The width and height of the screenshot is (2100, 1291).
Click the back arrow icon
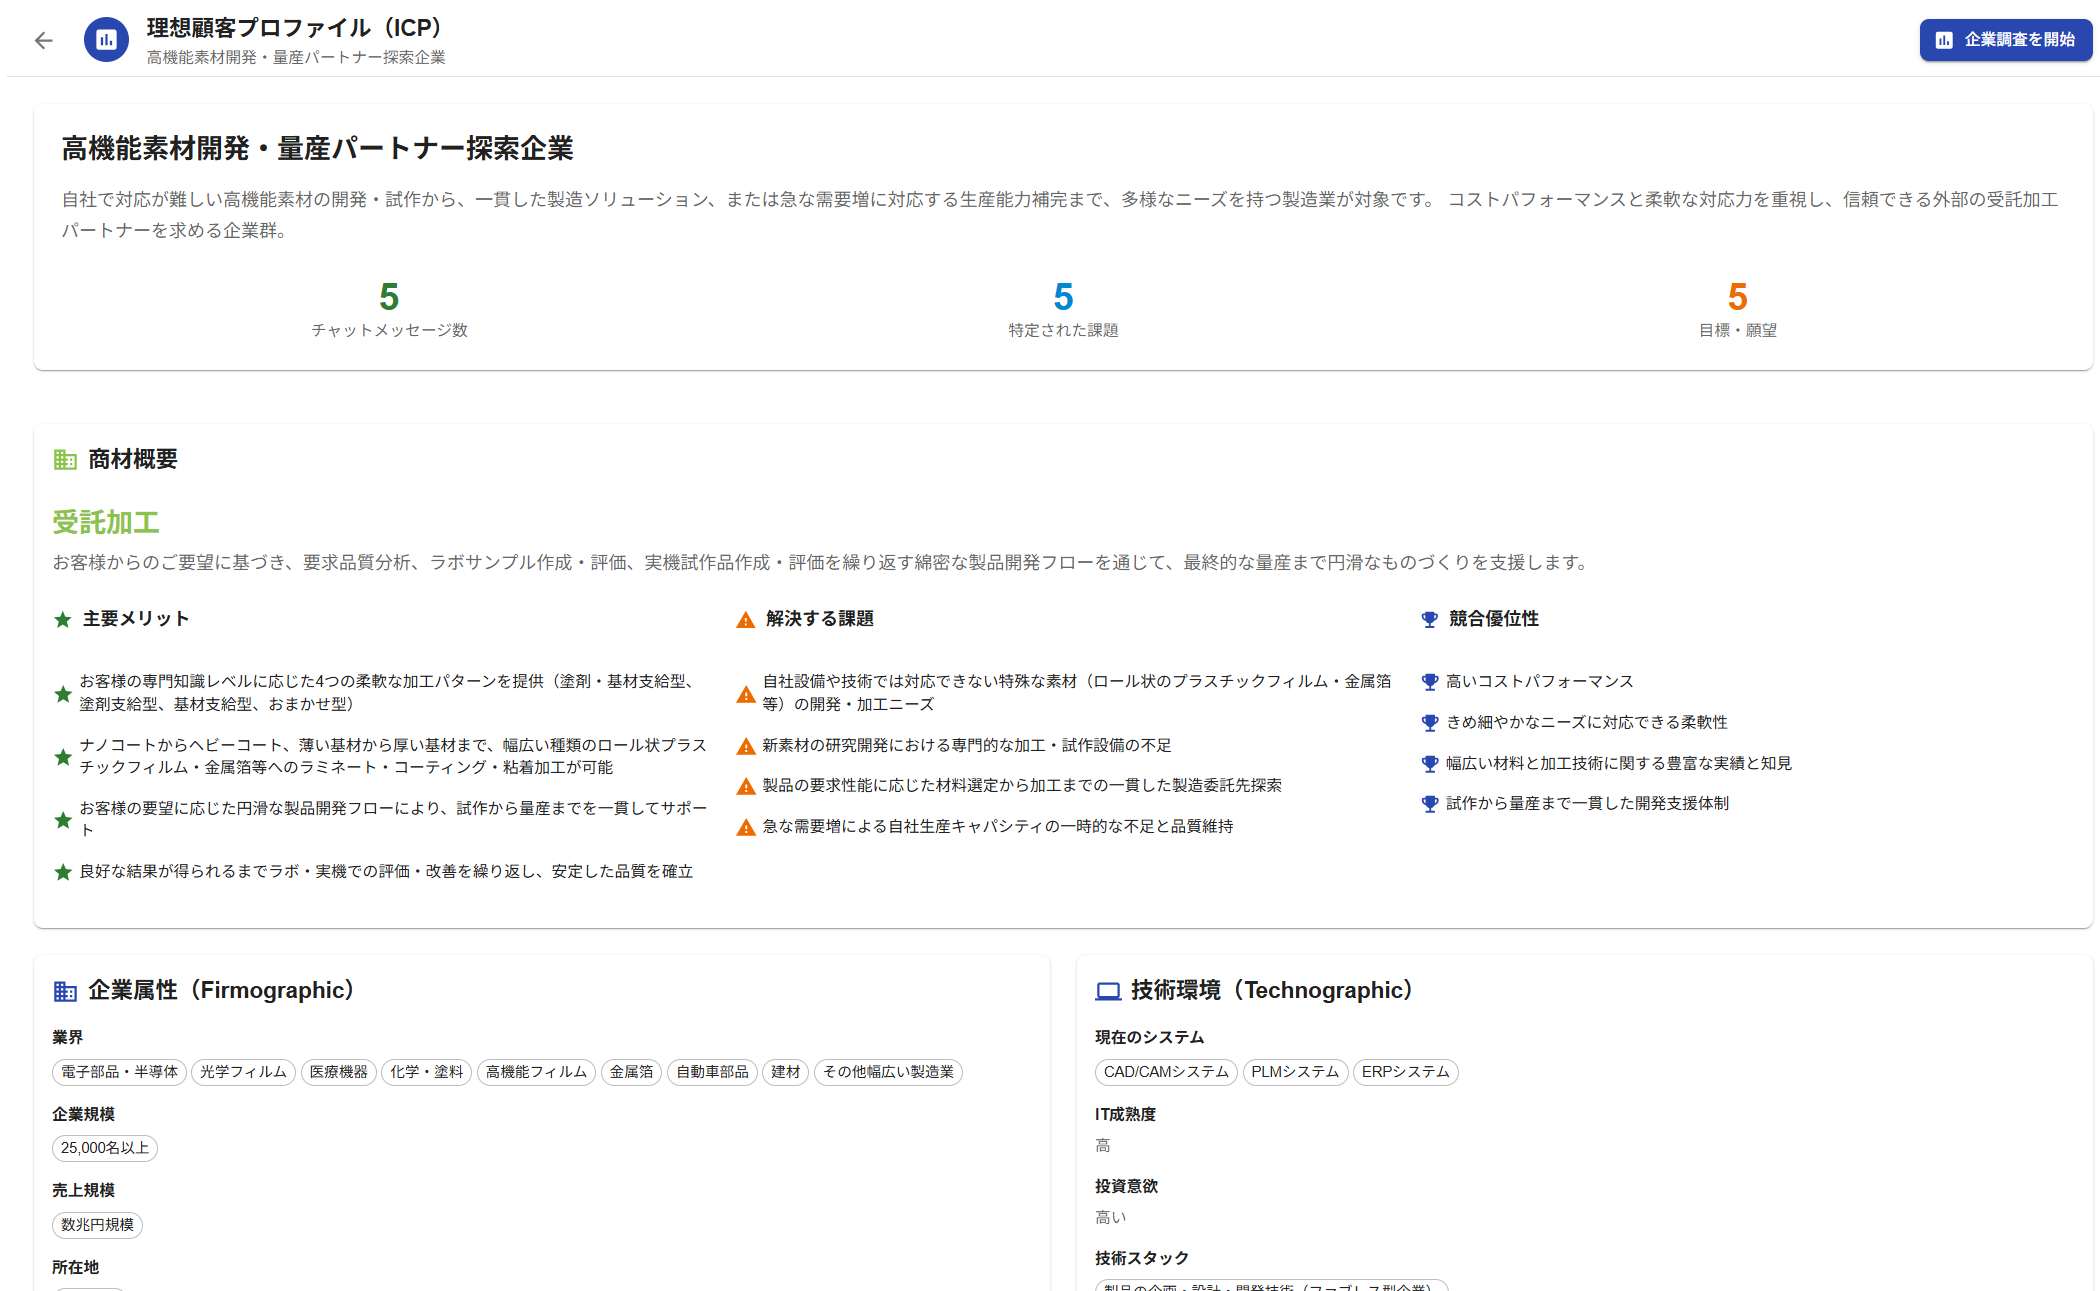[x=43, y=41]
